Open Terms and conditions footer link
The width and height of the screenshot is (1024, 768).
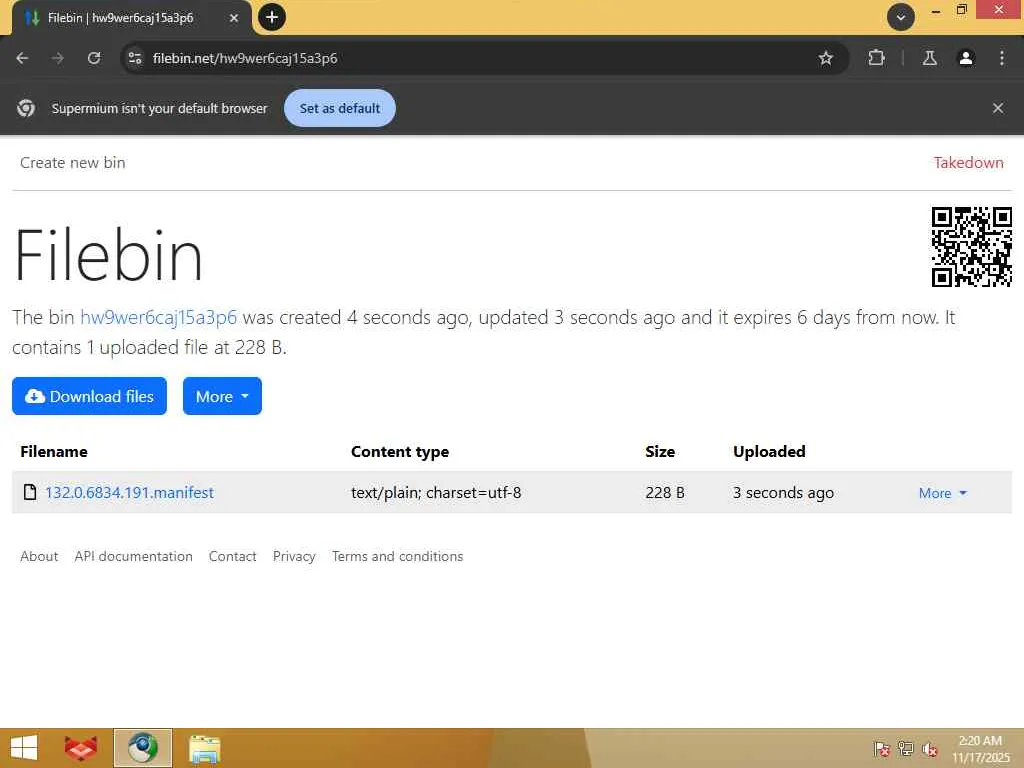(397, 556)
